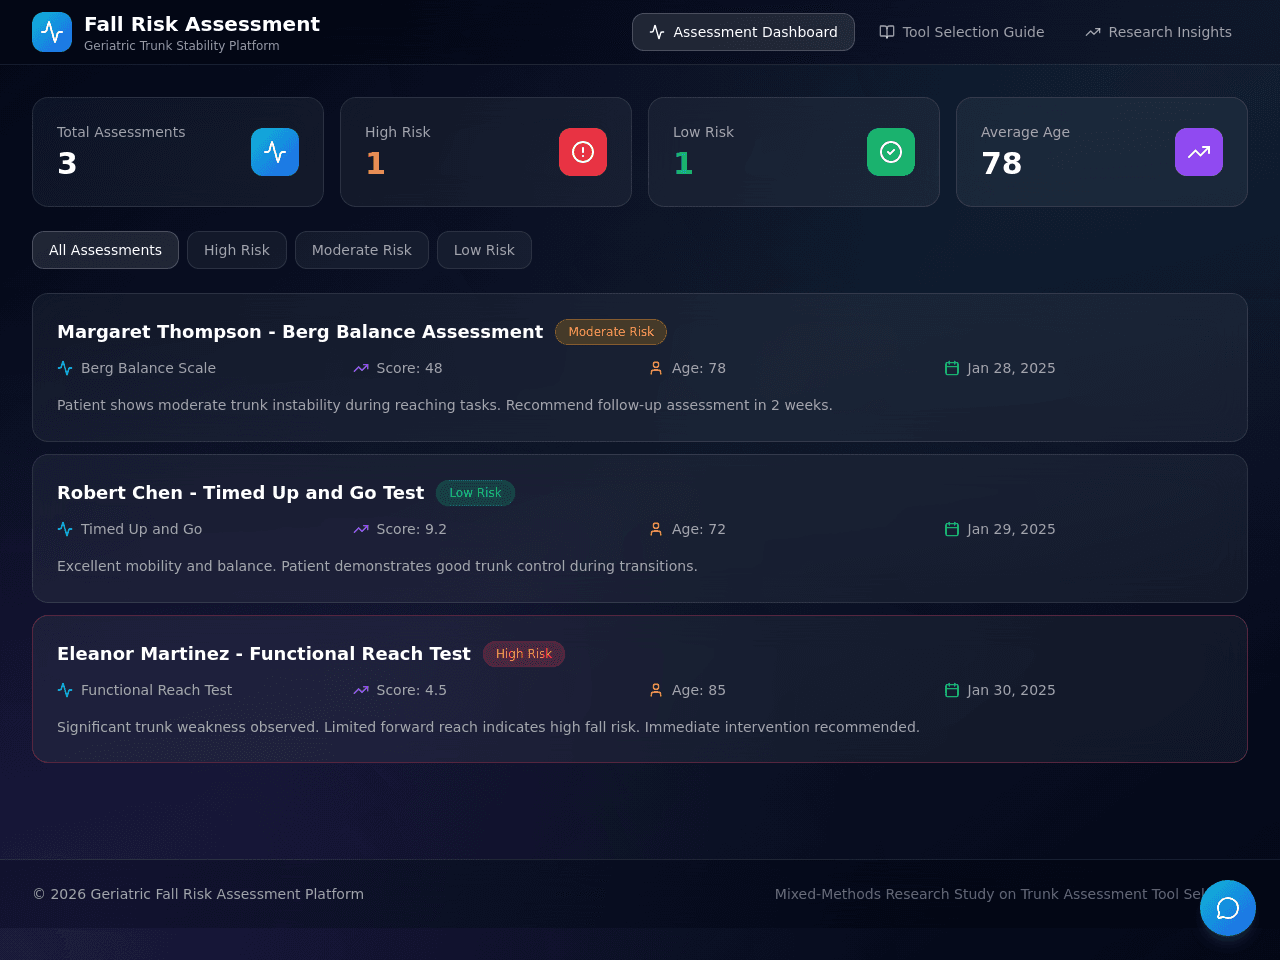Click note 'Excellent mobility and balance'

[x=377, y=566]
